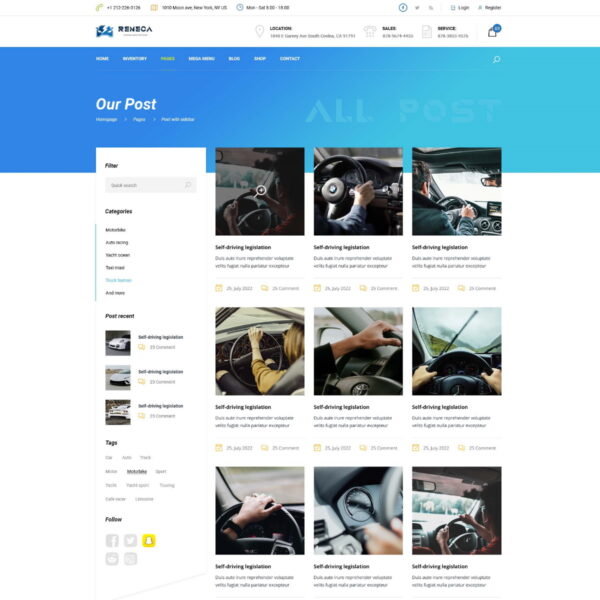Click the Limosine tag
This screenshot has width=600, height=600.
coord(144,498)
